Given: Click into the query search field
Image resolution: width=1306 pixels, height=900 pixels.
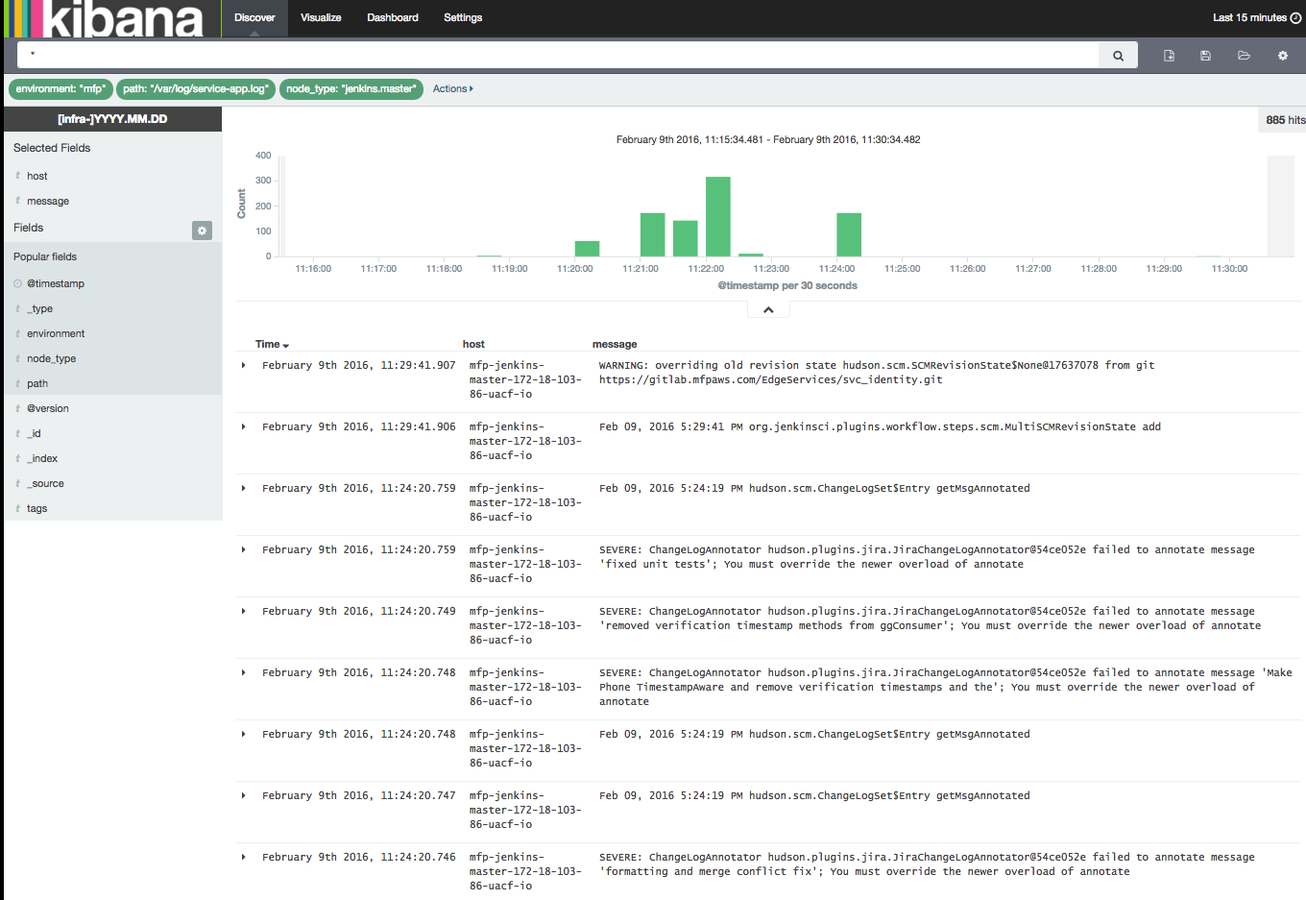Looking at the screenshot, I should coord(558,56).
